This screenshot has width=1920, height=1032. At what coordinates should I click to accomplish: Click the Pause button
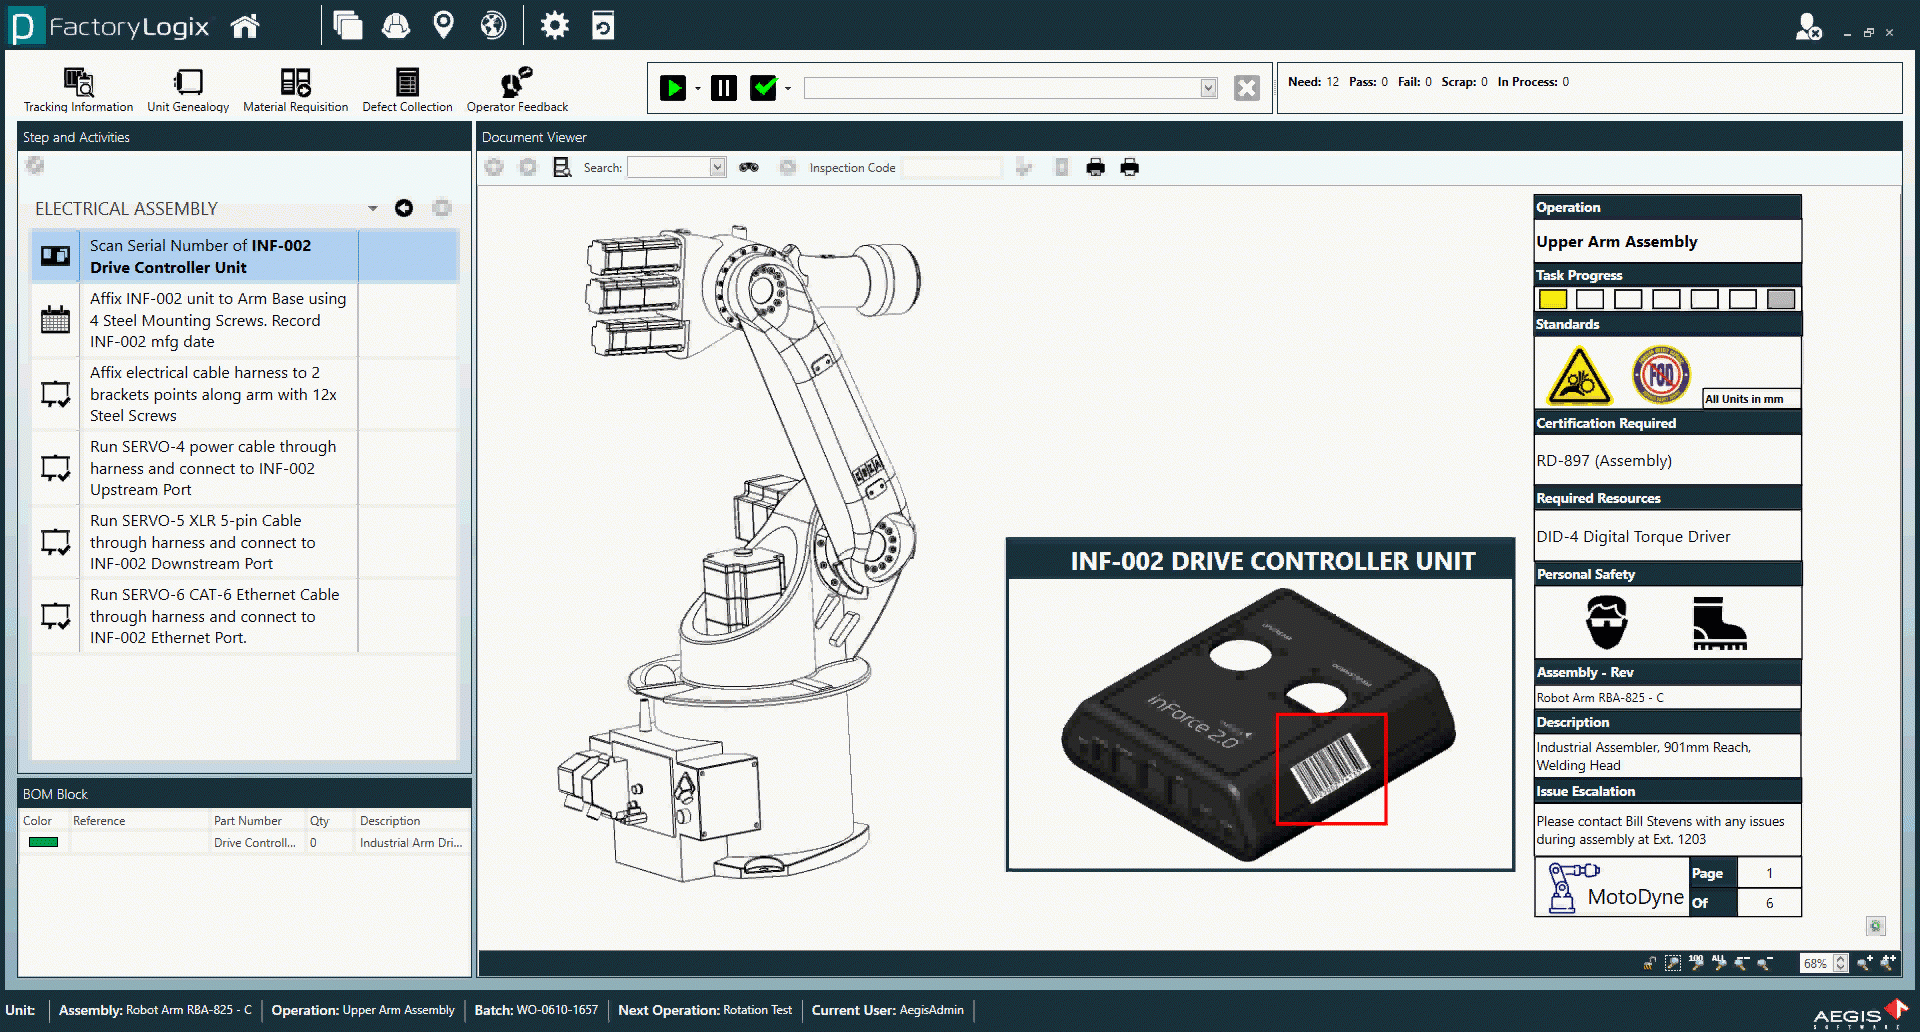[724, 88]
